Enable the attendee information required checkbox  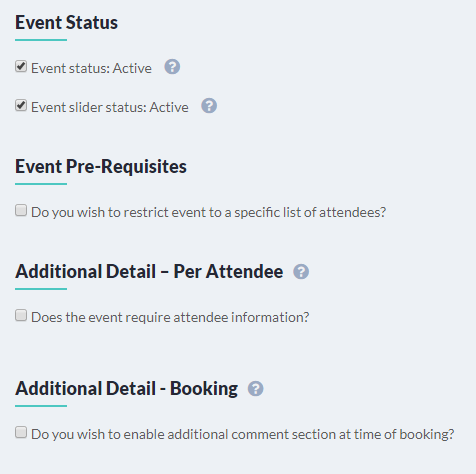(21, 315)
